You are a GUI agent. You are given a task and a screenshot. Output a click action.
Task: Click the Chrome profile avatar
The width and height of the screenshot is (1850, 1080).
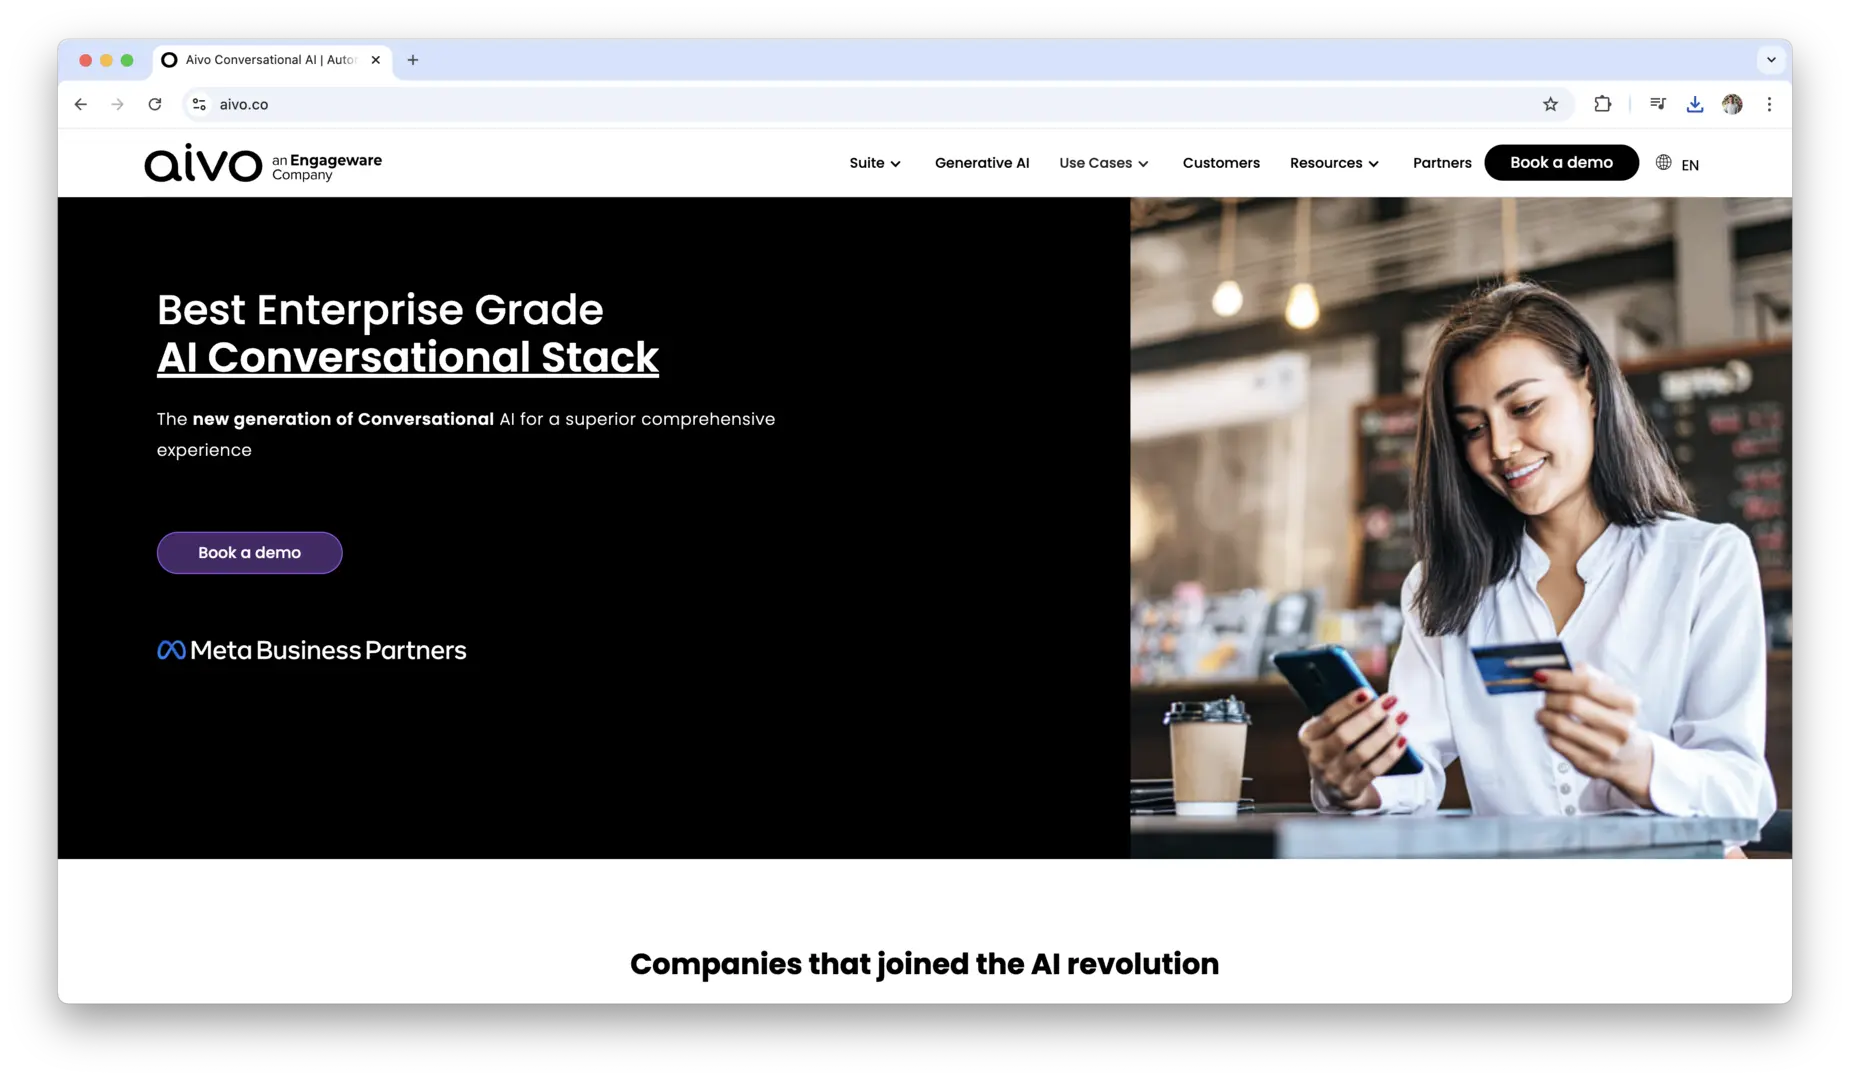[1732, 104]
